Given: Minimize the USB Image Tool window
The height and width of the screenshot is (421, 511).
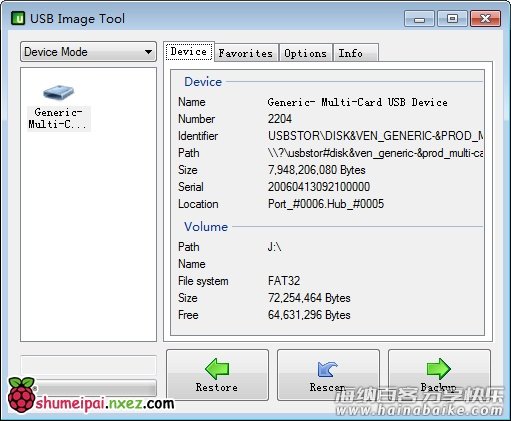Looking at the screenshot, I should [x=419, y=18].
